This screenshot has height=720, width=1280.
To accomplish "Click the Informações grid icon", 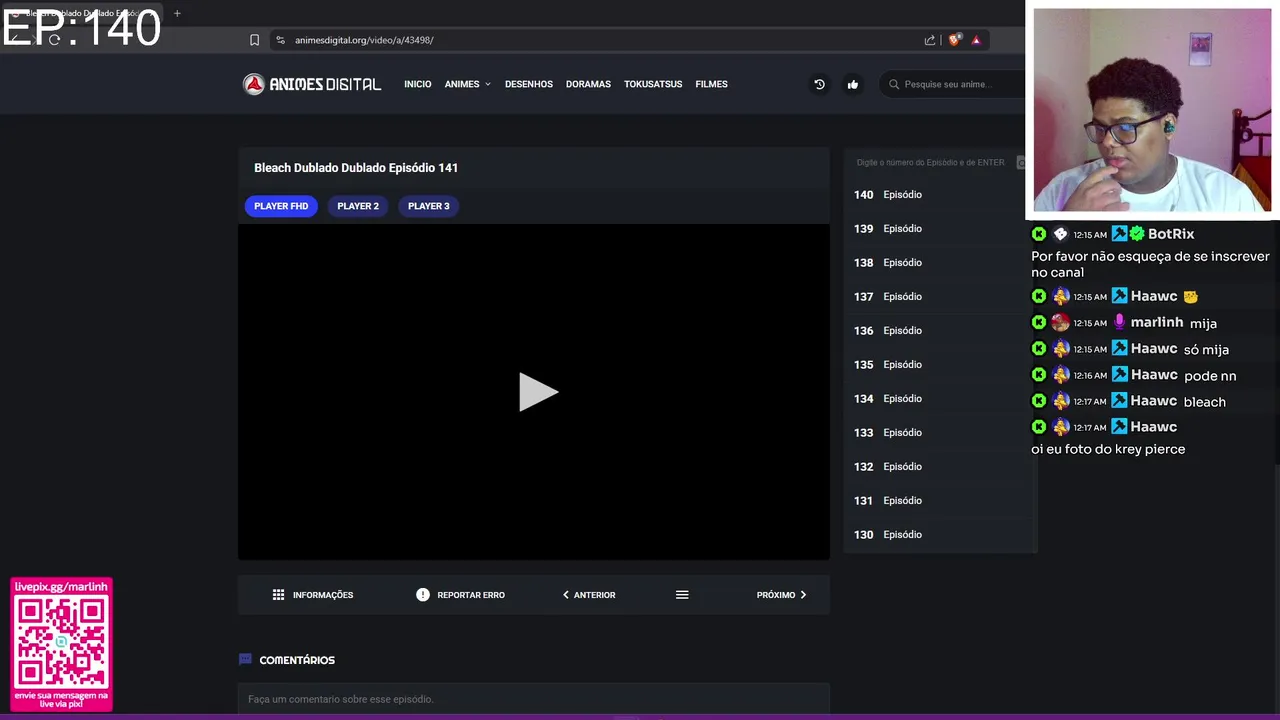I will pos(278,595).
